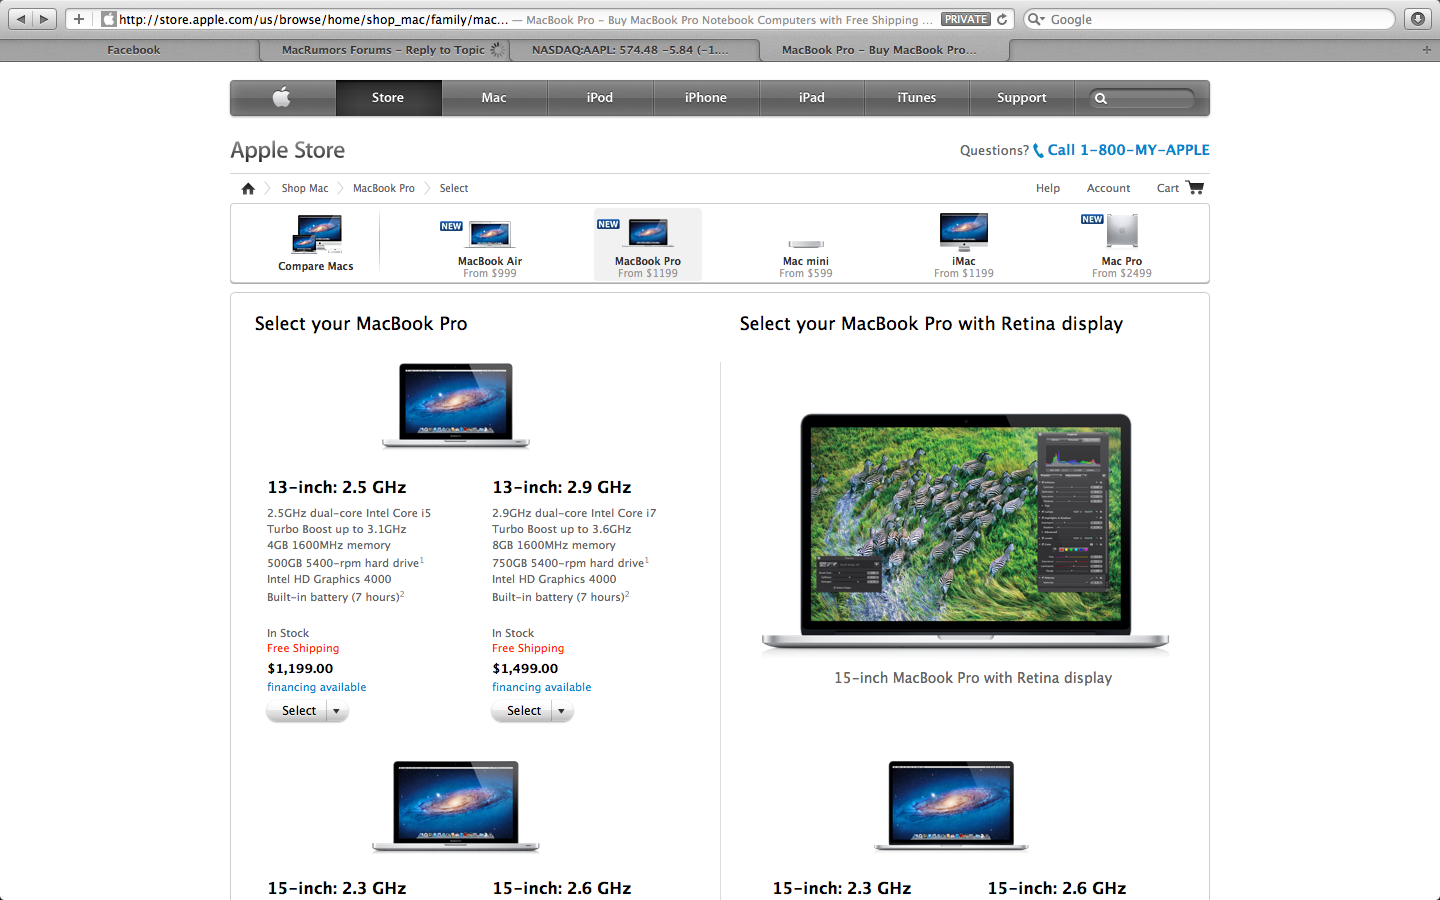Add bookmark with the plus button

79,19
